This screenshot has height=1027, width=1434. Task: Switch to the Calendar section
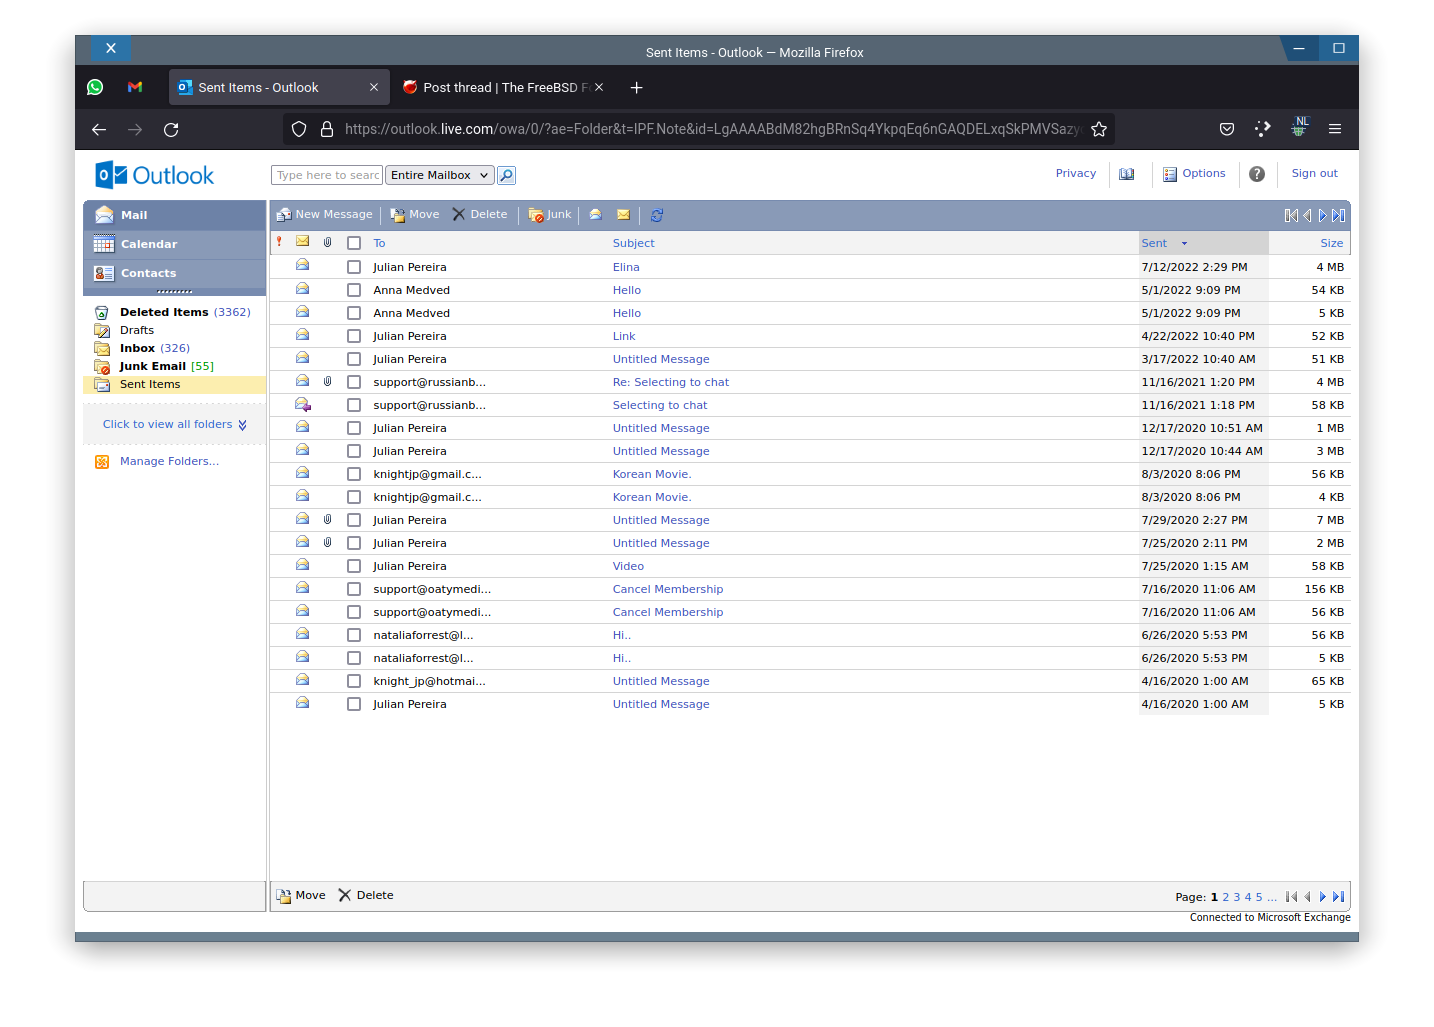pyautogui.click(x=149, y=245)
